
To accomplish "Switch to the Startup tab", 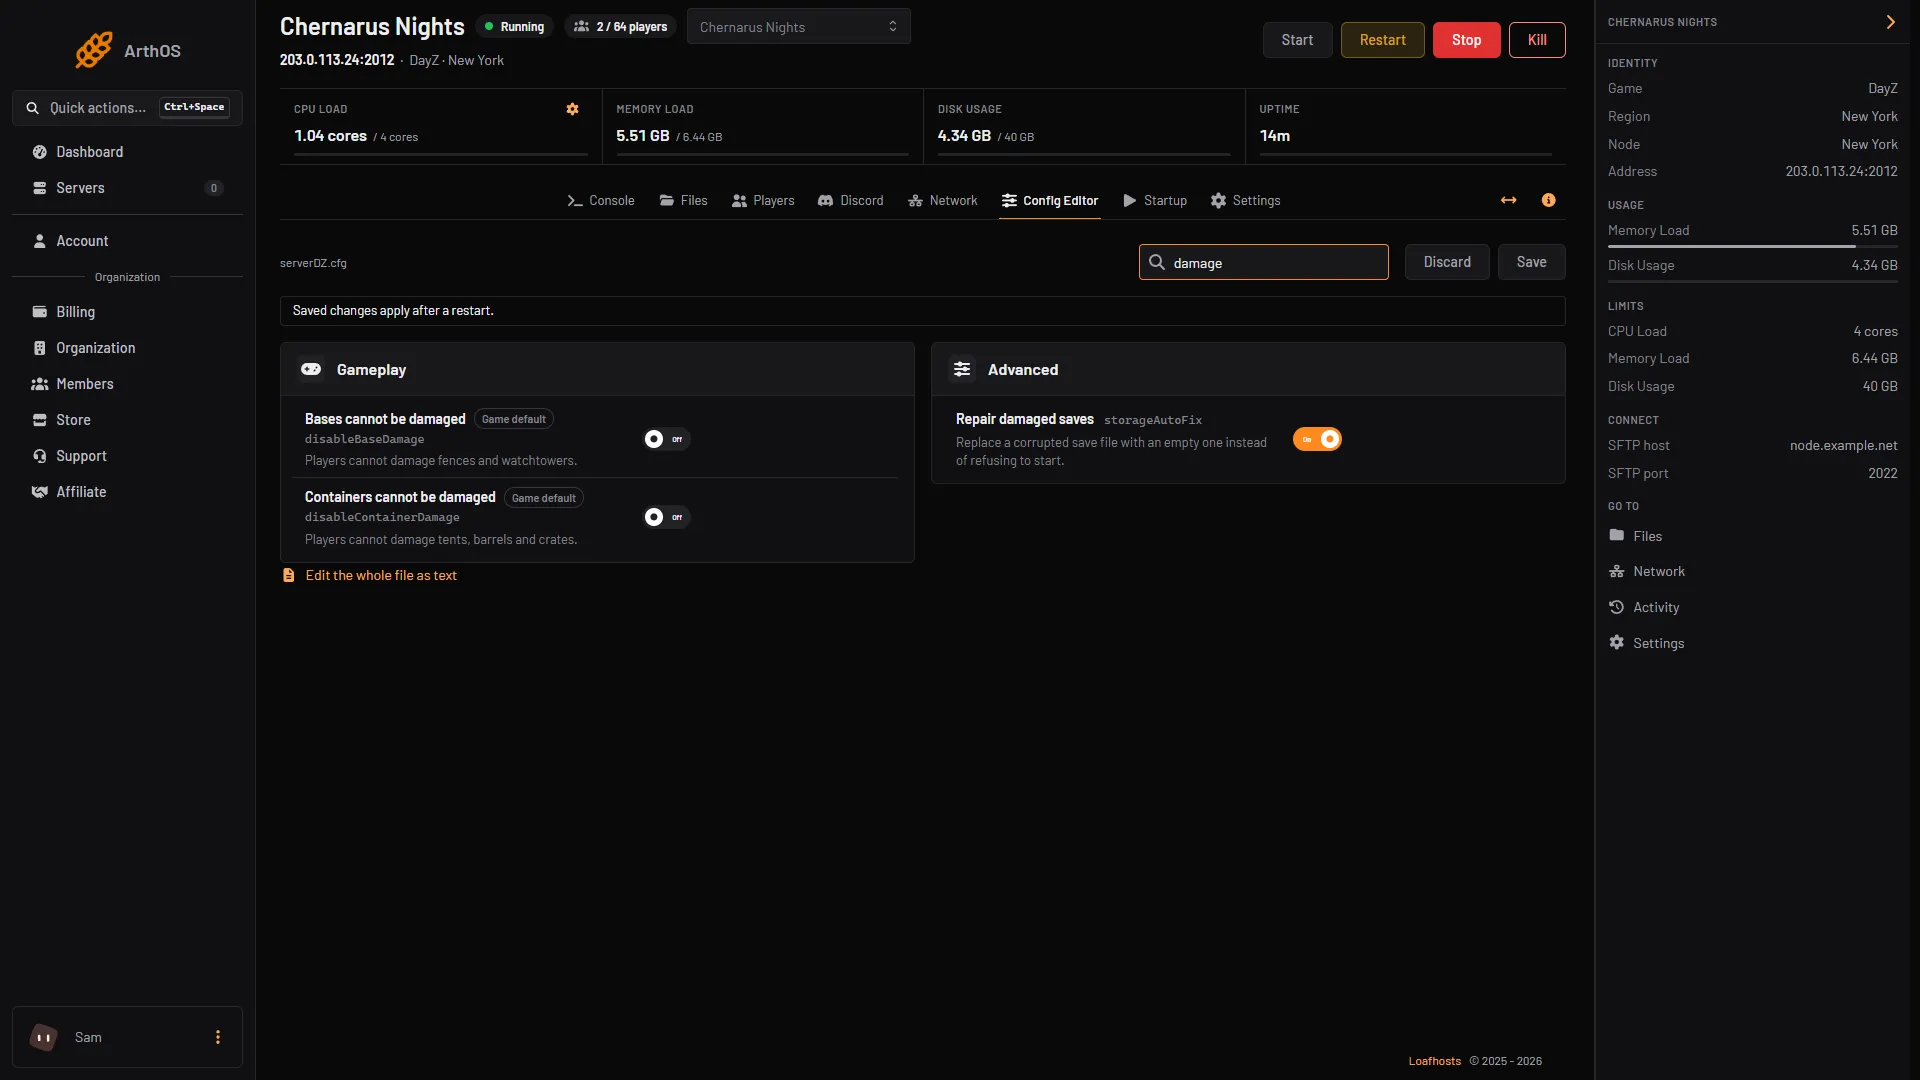I will coord(1155,200).
